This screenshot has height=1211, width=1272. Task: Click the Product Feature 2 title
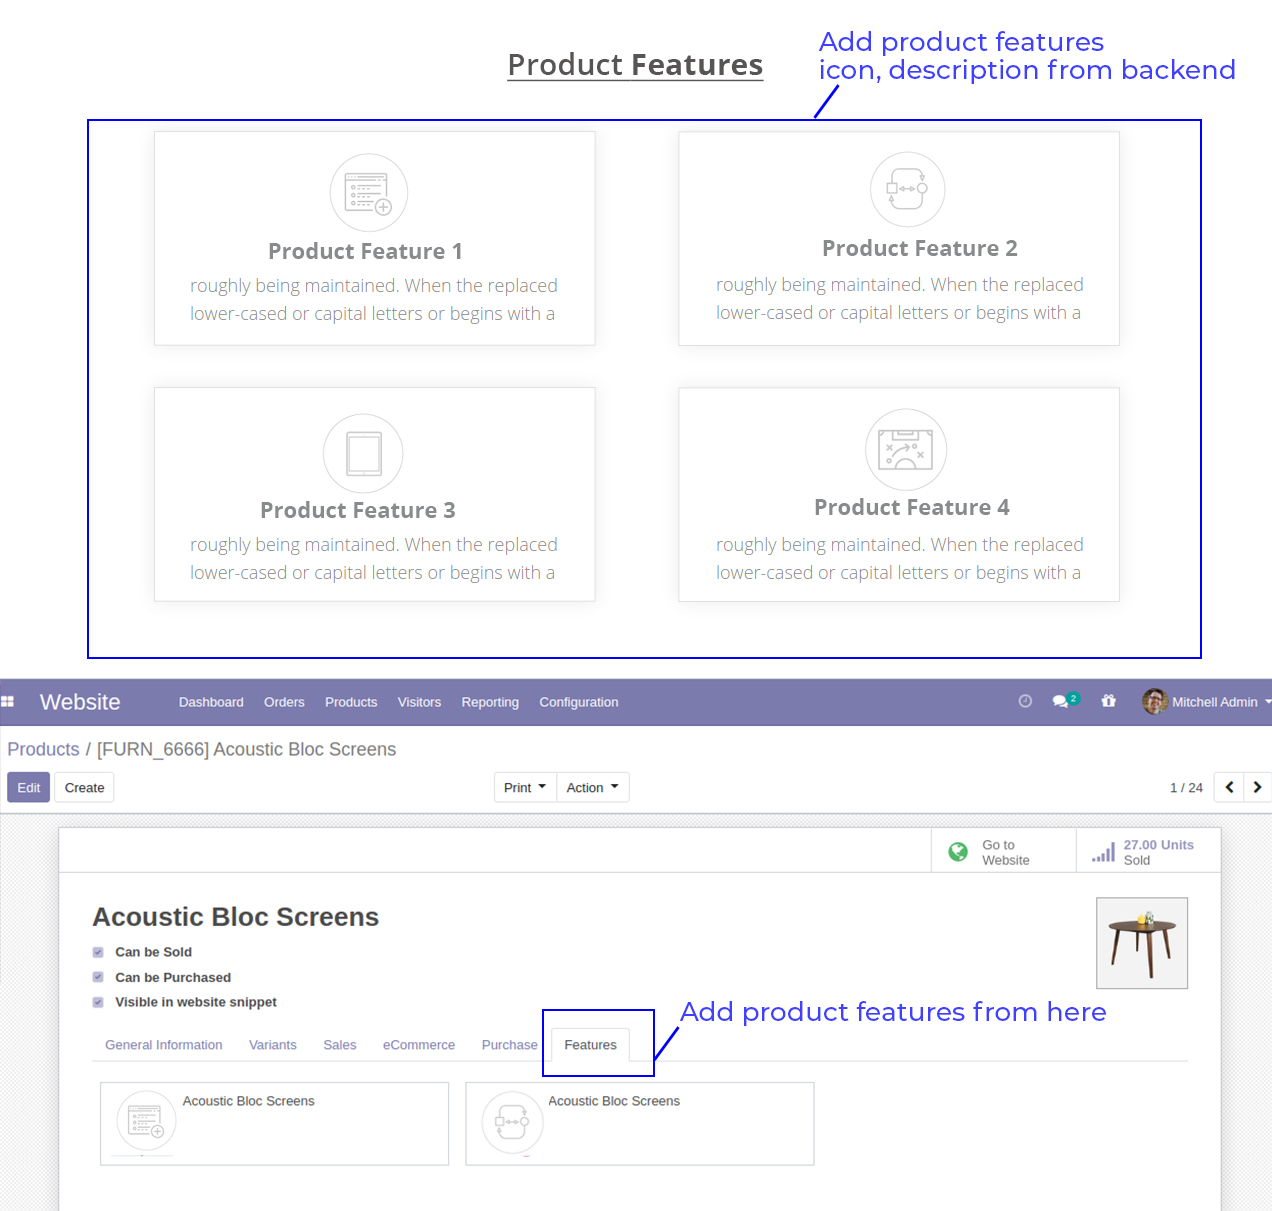point(920,248)
